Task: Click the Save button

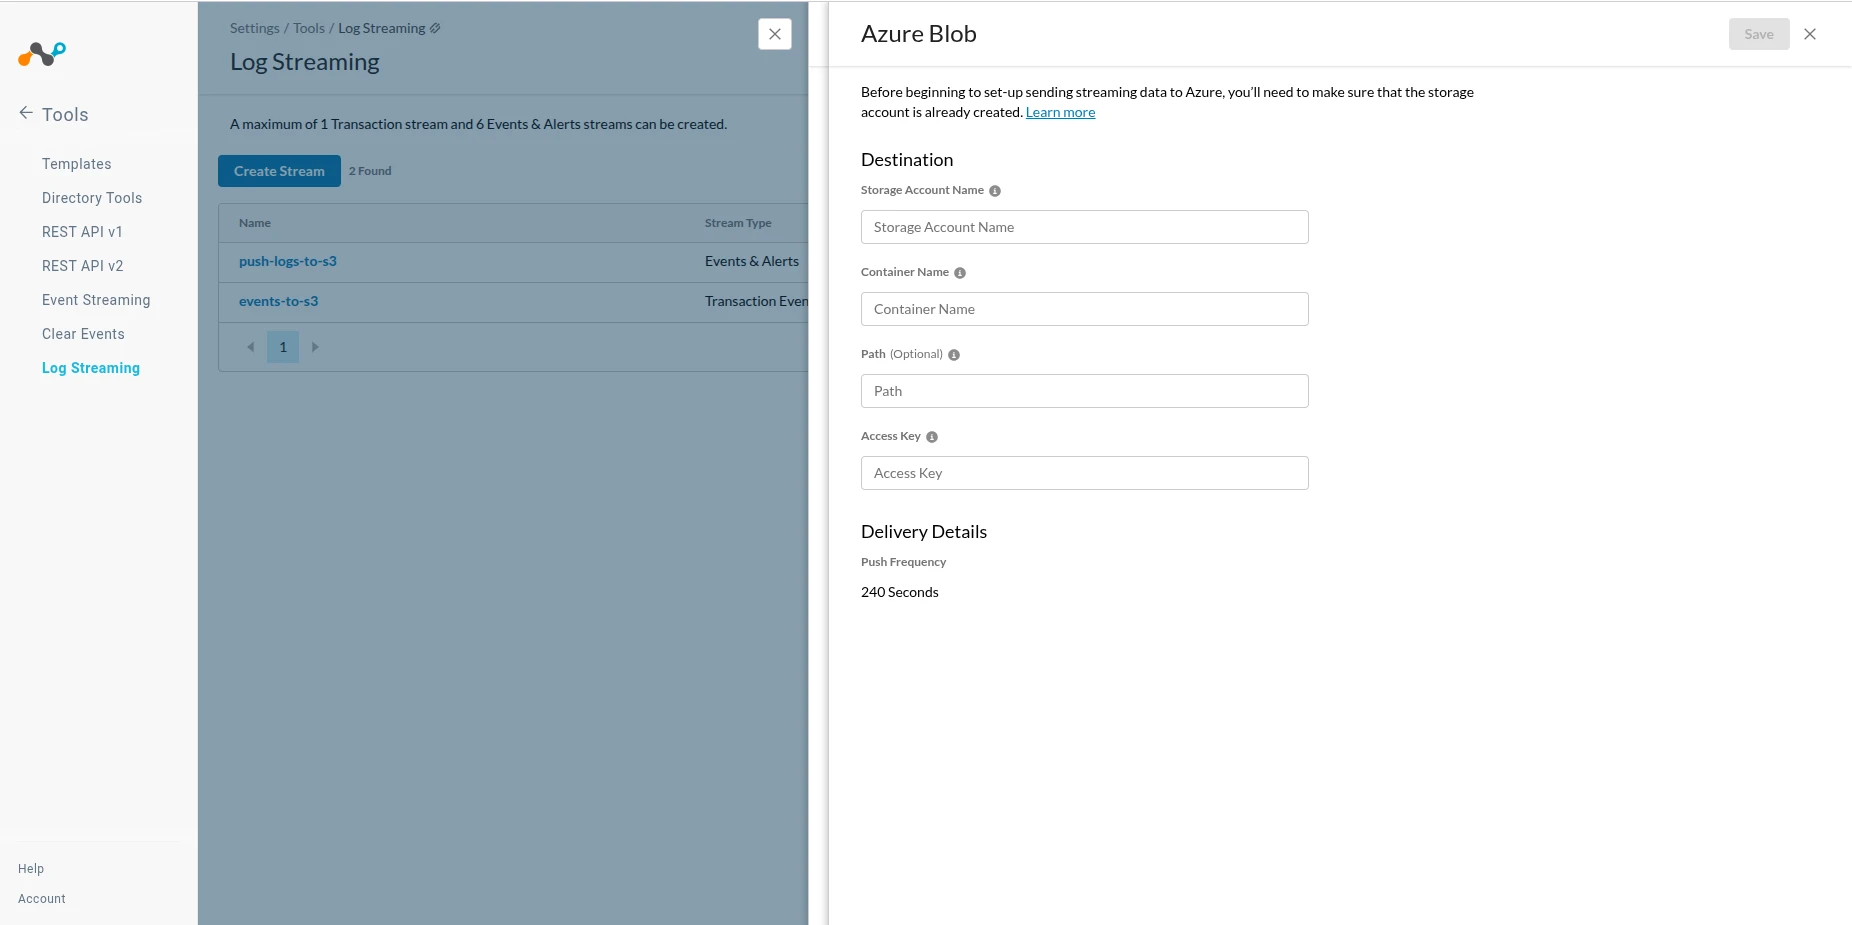Action: tap(1759, 34)
